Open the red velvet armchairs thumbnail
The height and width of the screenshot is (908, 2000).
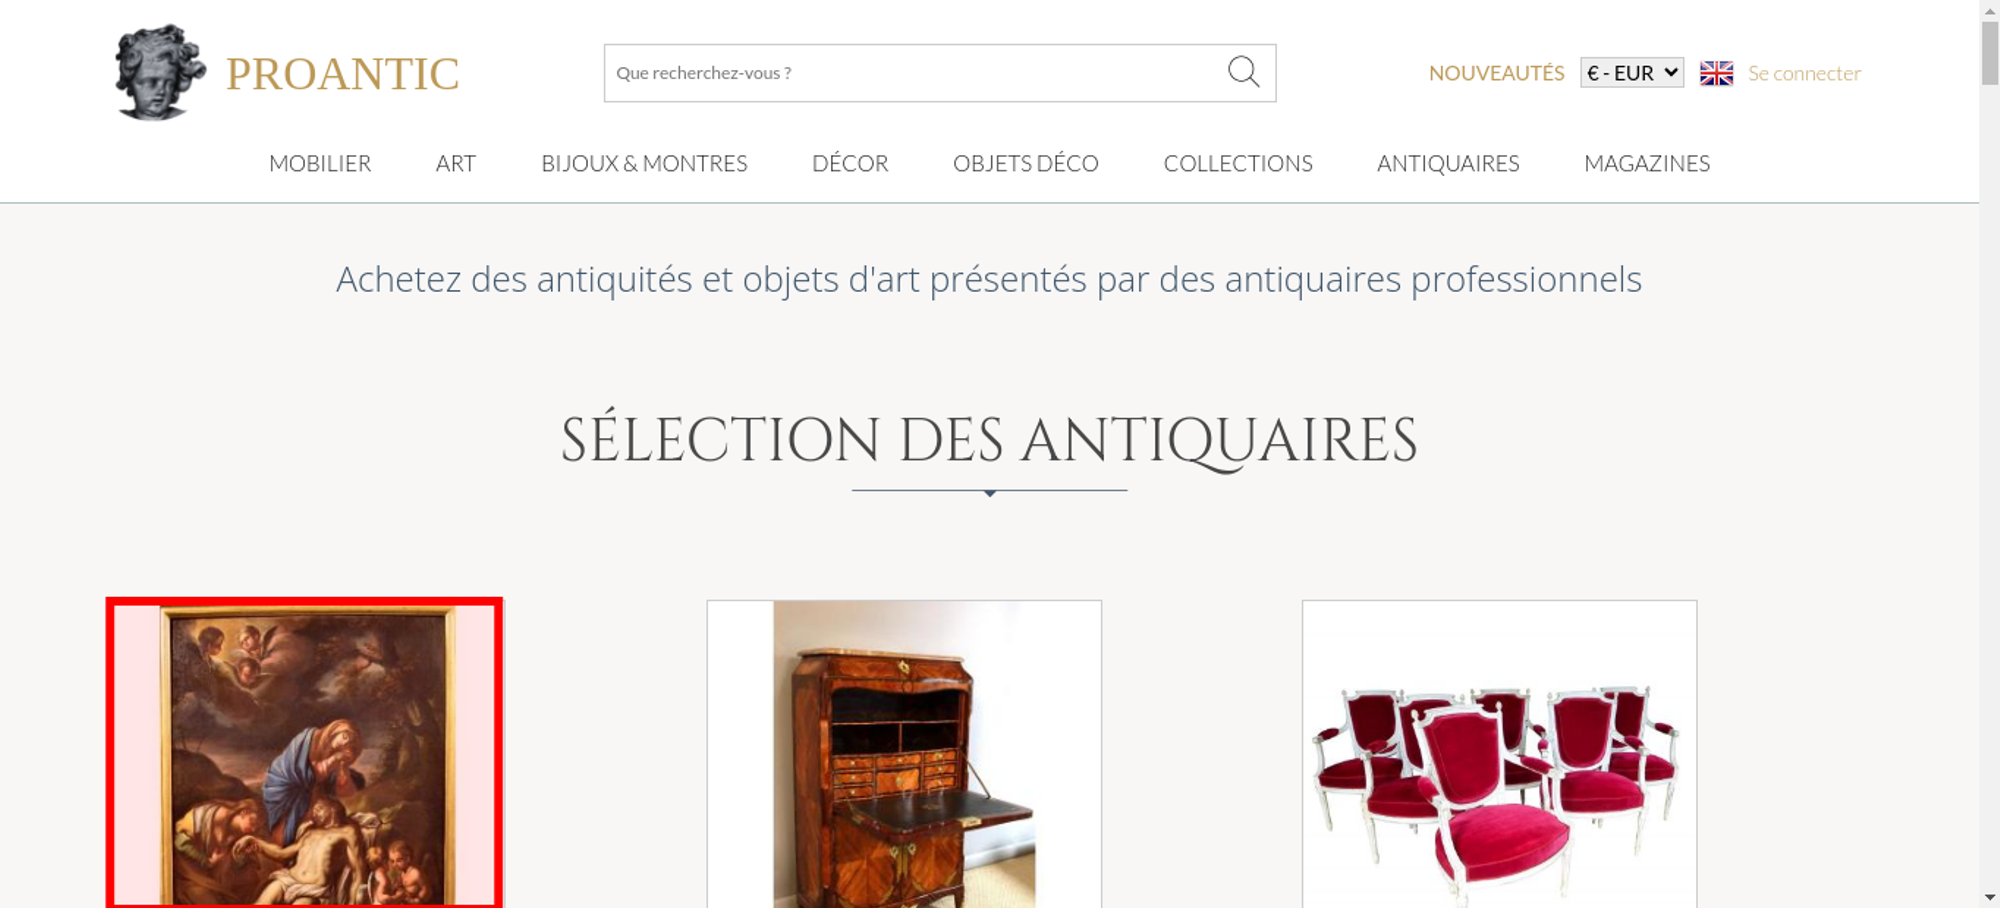[x=1499, y=754]
